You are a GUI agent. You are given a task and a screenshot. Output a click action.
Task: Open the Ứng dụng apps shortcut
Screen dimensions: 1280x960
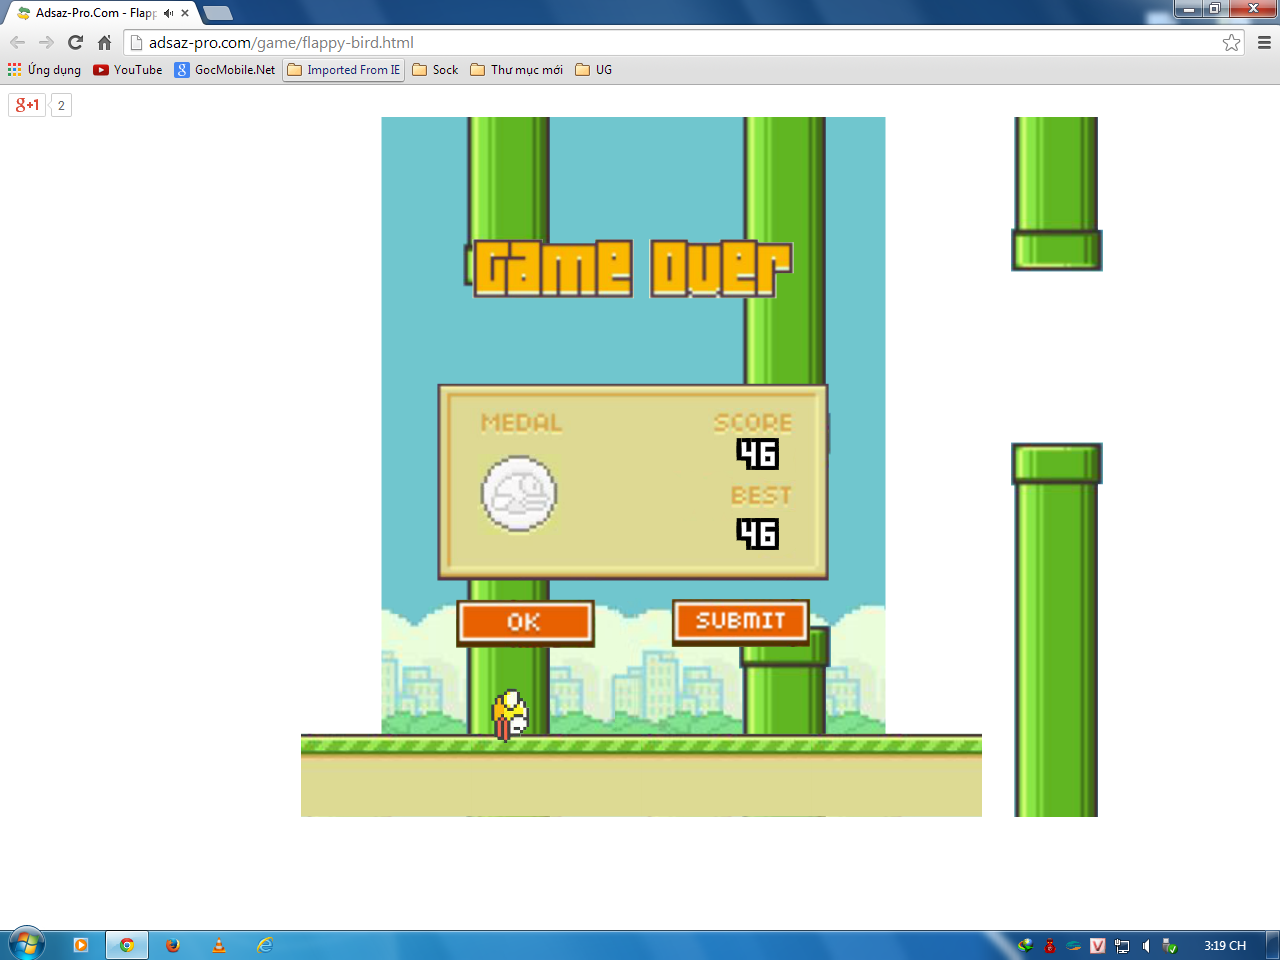pos(44,70)
